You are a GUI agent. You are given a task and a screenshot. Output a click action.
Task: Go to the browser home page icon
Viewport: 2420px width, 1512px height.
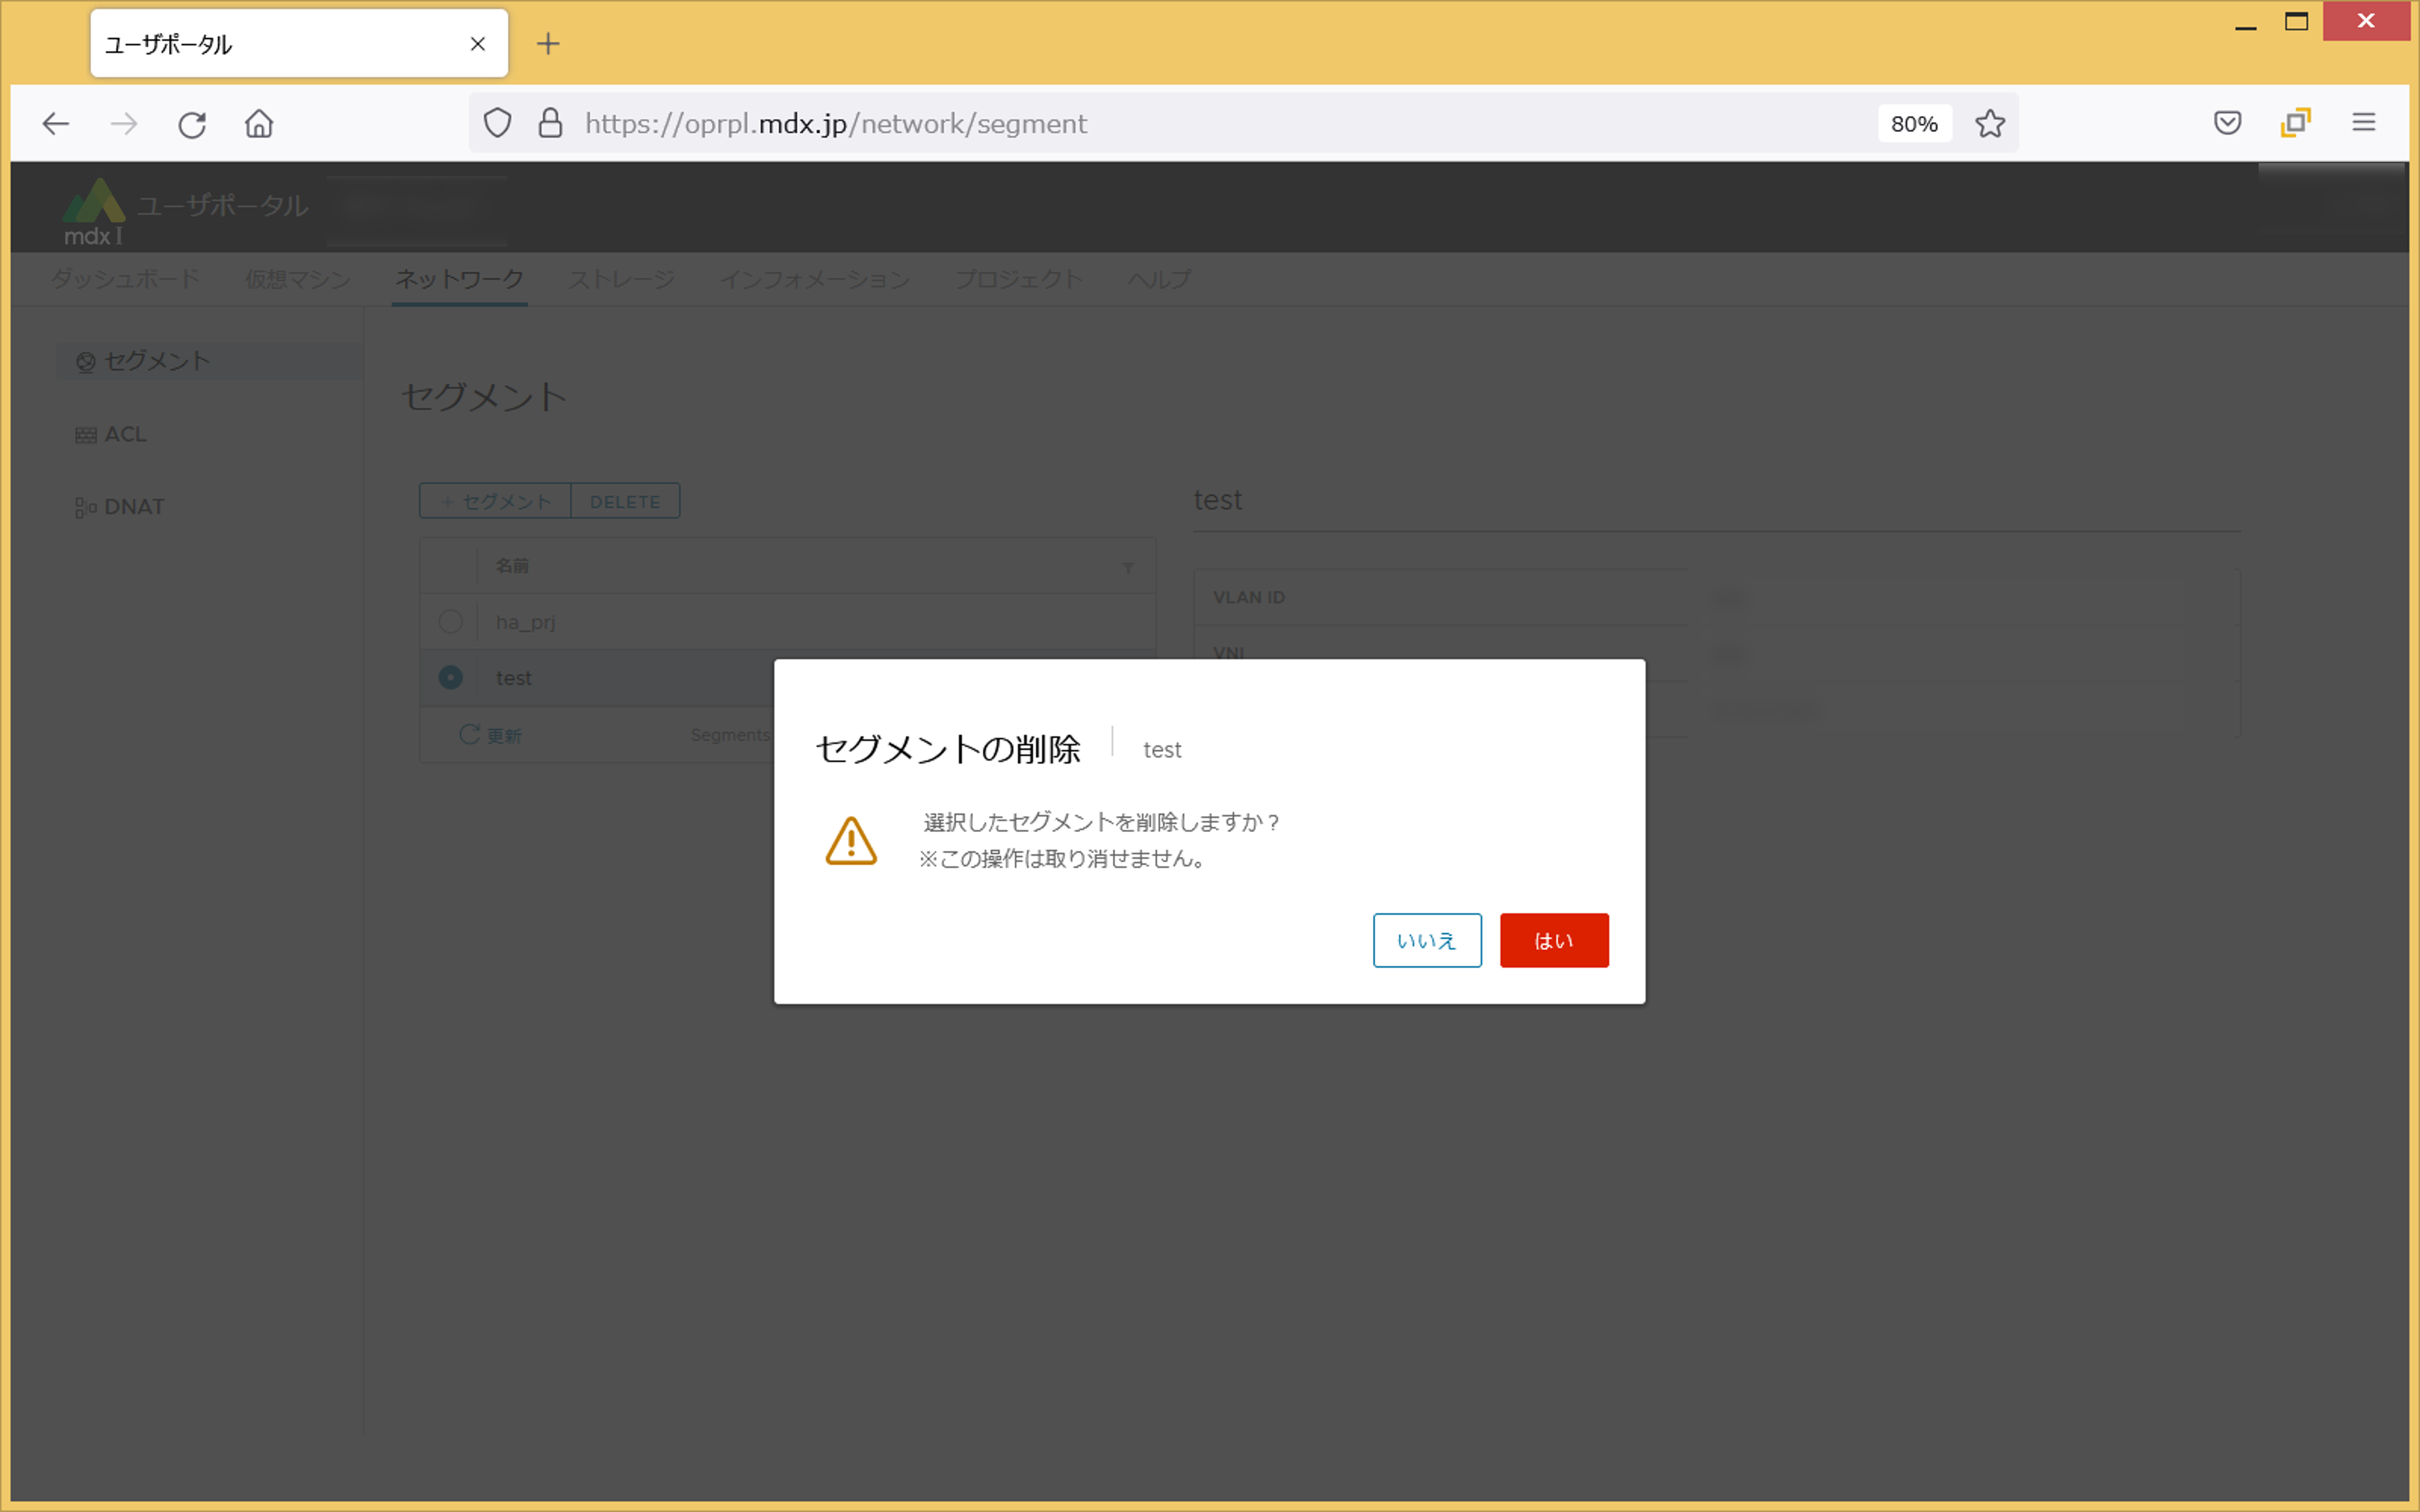click(259, 124)
